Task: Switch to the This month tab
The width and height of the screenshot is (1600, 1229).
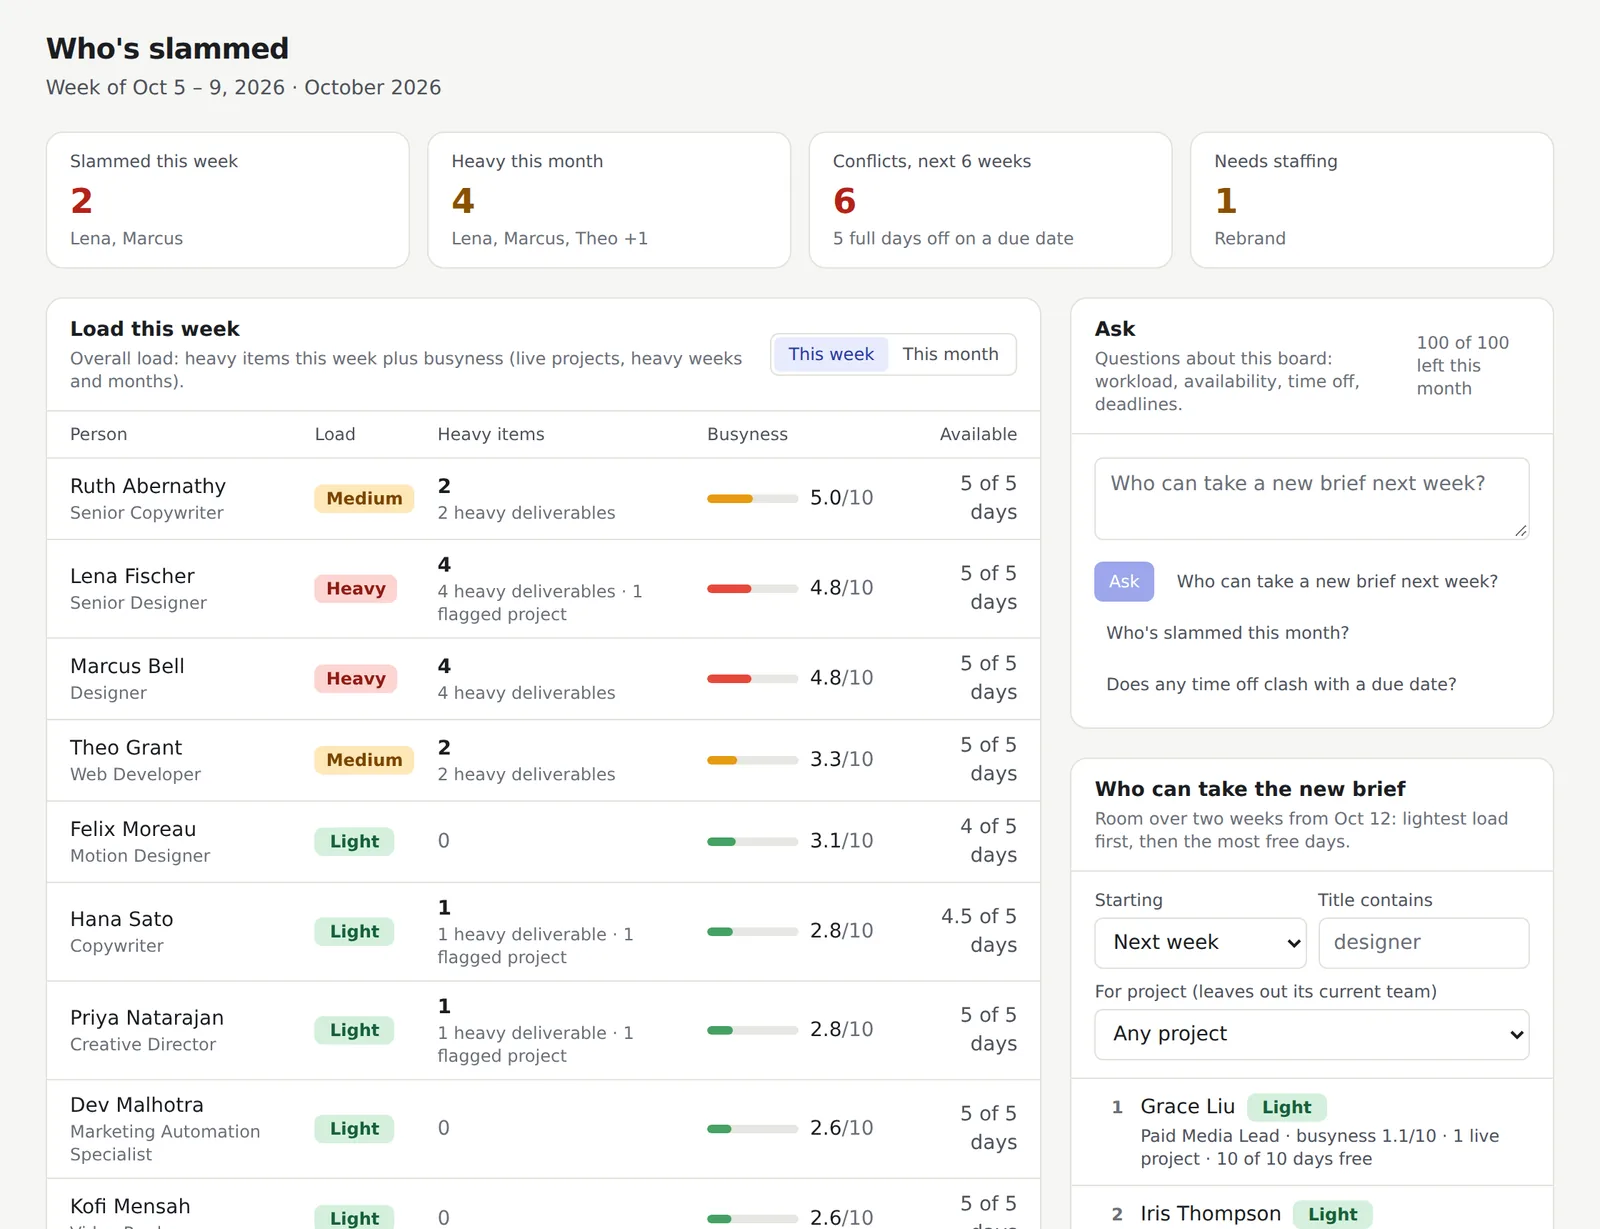Action: click(x=950, y=354)
